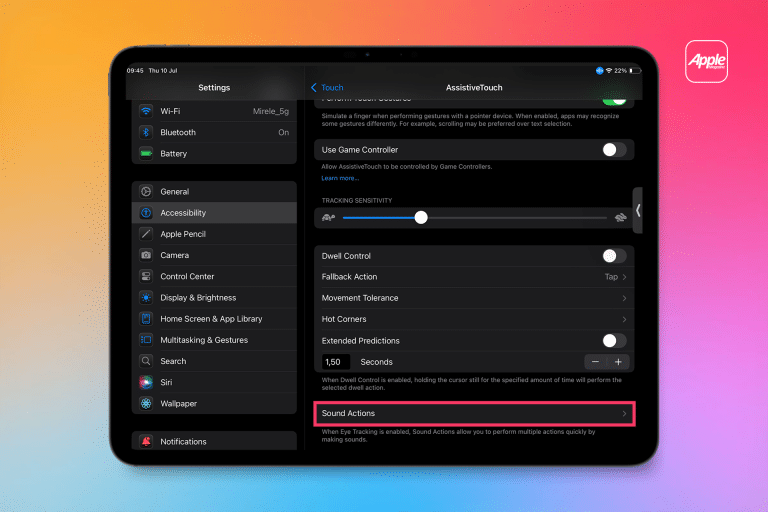Open Battery settings row

pos(215,153)
